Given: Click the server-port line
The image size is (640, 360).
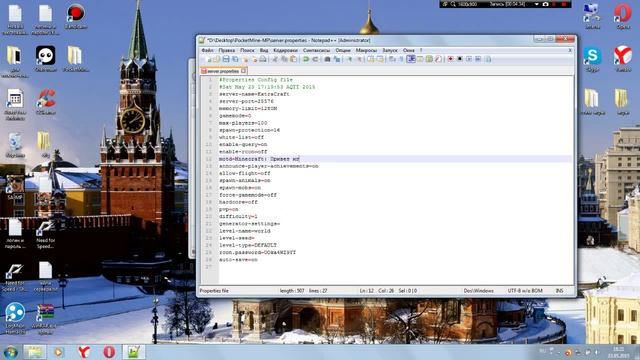Looking at the screenshot, I should [x=246, y=101].
